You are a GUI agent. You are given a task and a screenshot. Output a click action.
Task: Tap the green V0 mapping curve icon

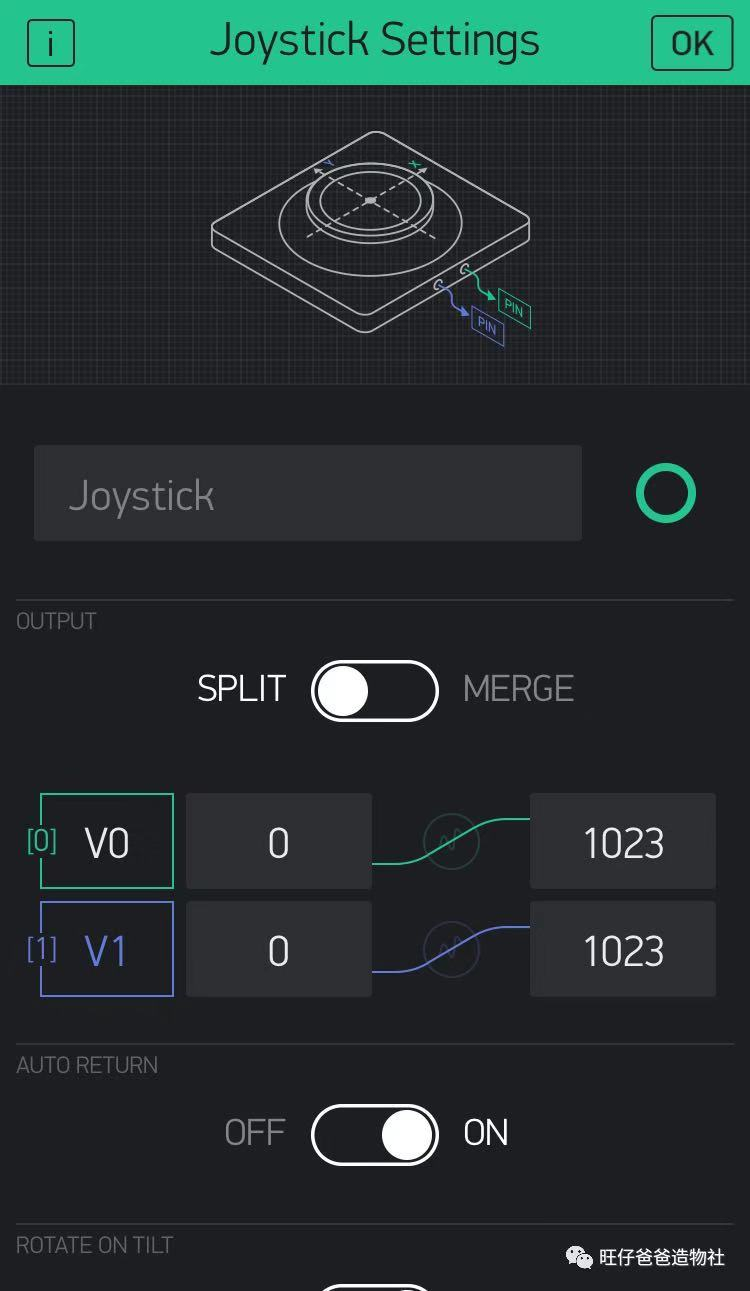tap(451, 841)
